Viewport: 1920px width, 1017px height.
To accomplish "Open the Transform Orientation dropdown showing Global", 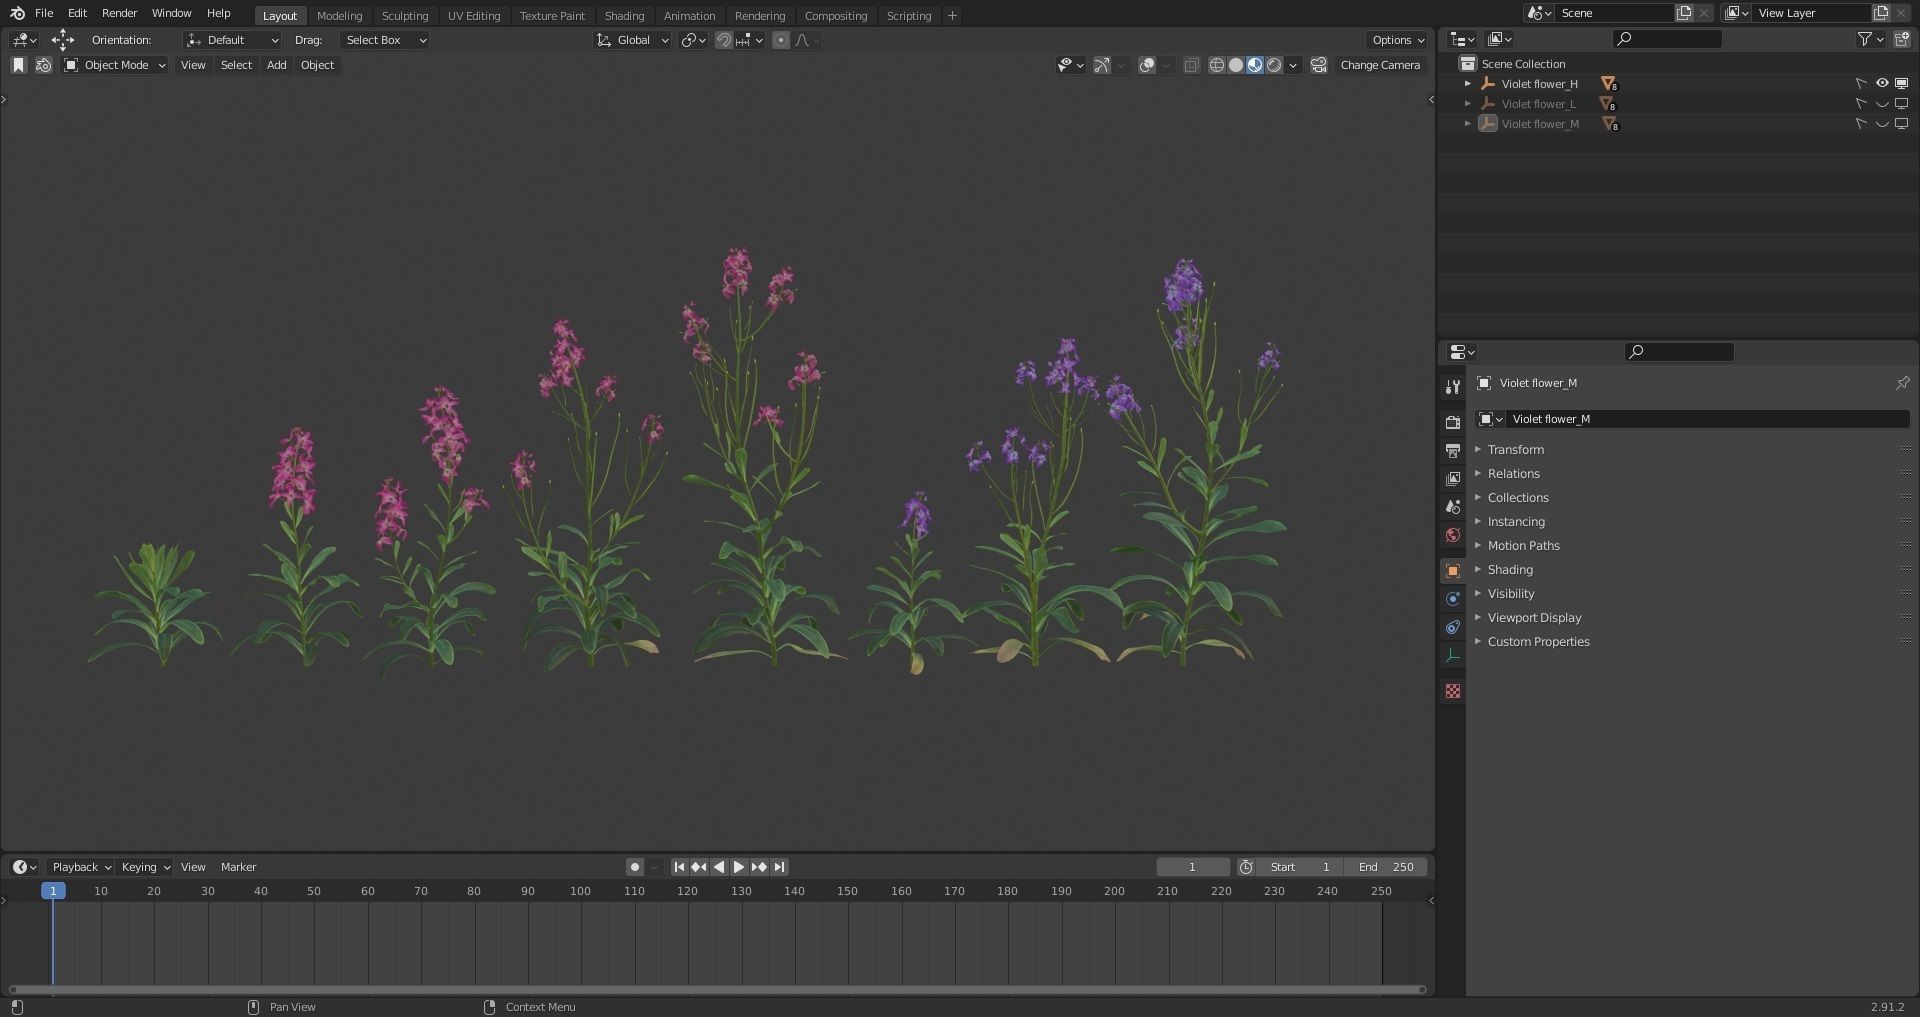I will (x=632, y=40).
